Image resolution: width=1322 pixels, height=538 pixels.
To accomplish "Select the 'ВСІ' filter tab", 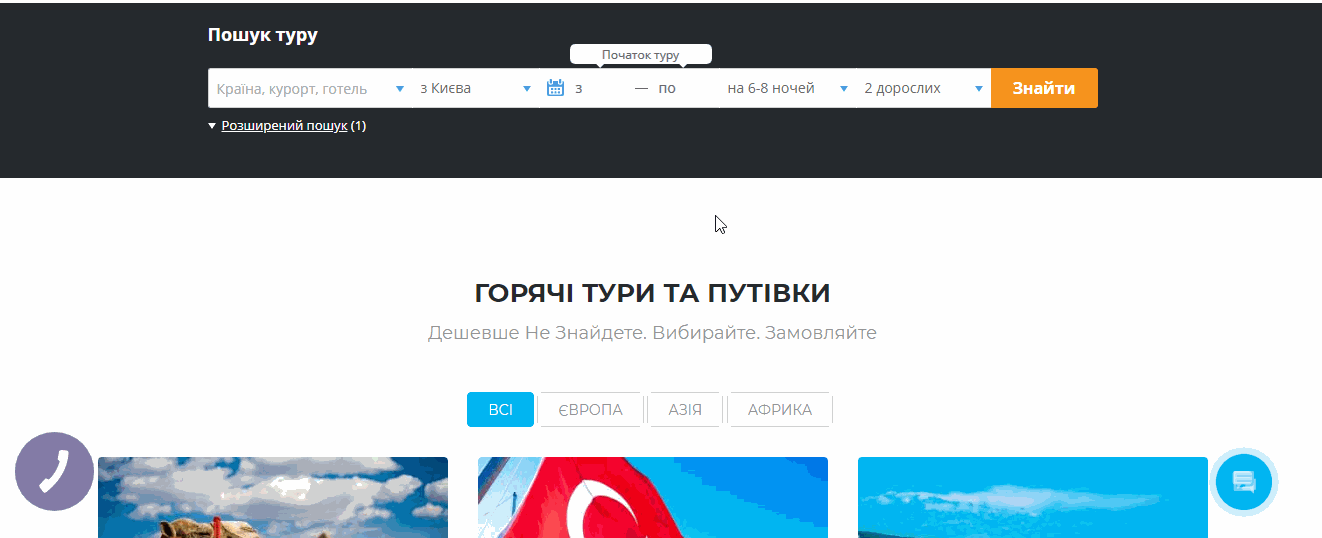I will tap(500, 409).
